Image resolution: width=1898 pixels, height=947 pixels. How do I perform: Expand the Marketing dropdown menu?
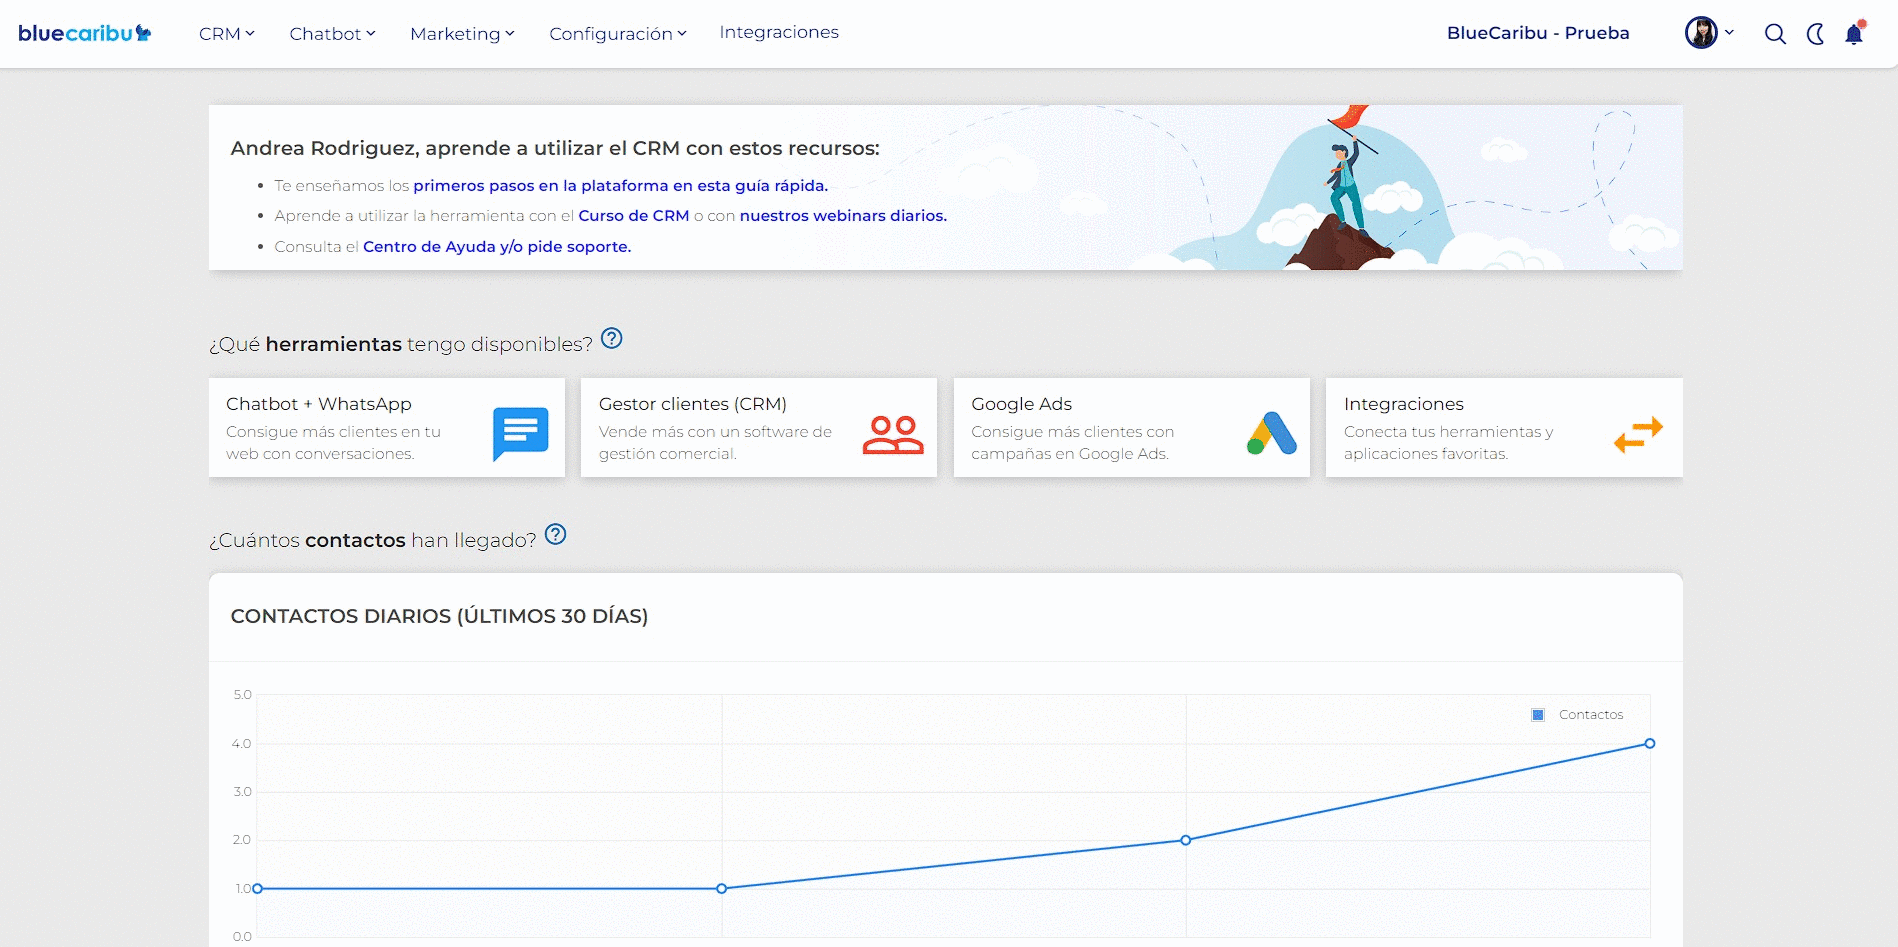tap(462, 34)
